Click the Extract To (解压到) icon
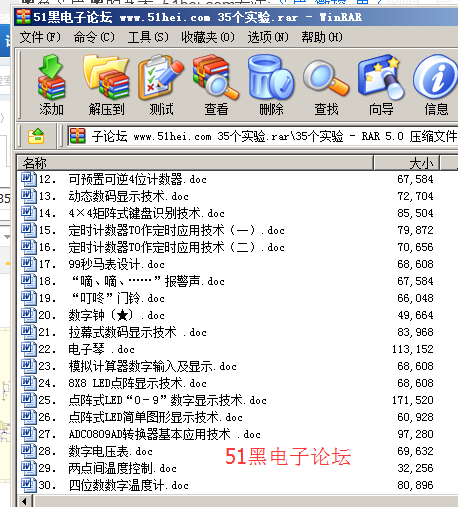Viewport: 458px width, 507px height. click(106, 77)
